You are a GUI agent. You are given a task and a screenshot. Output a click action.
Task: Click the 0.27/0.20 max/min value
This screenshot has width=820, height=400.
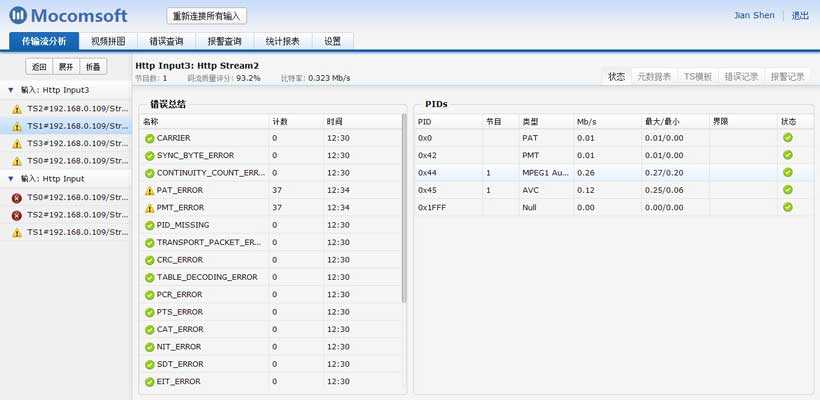pyautogui.click(x=664, y=173)
